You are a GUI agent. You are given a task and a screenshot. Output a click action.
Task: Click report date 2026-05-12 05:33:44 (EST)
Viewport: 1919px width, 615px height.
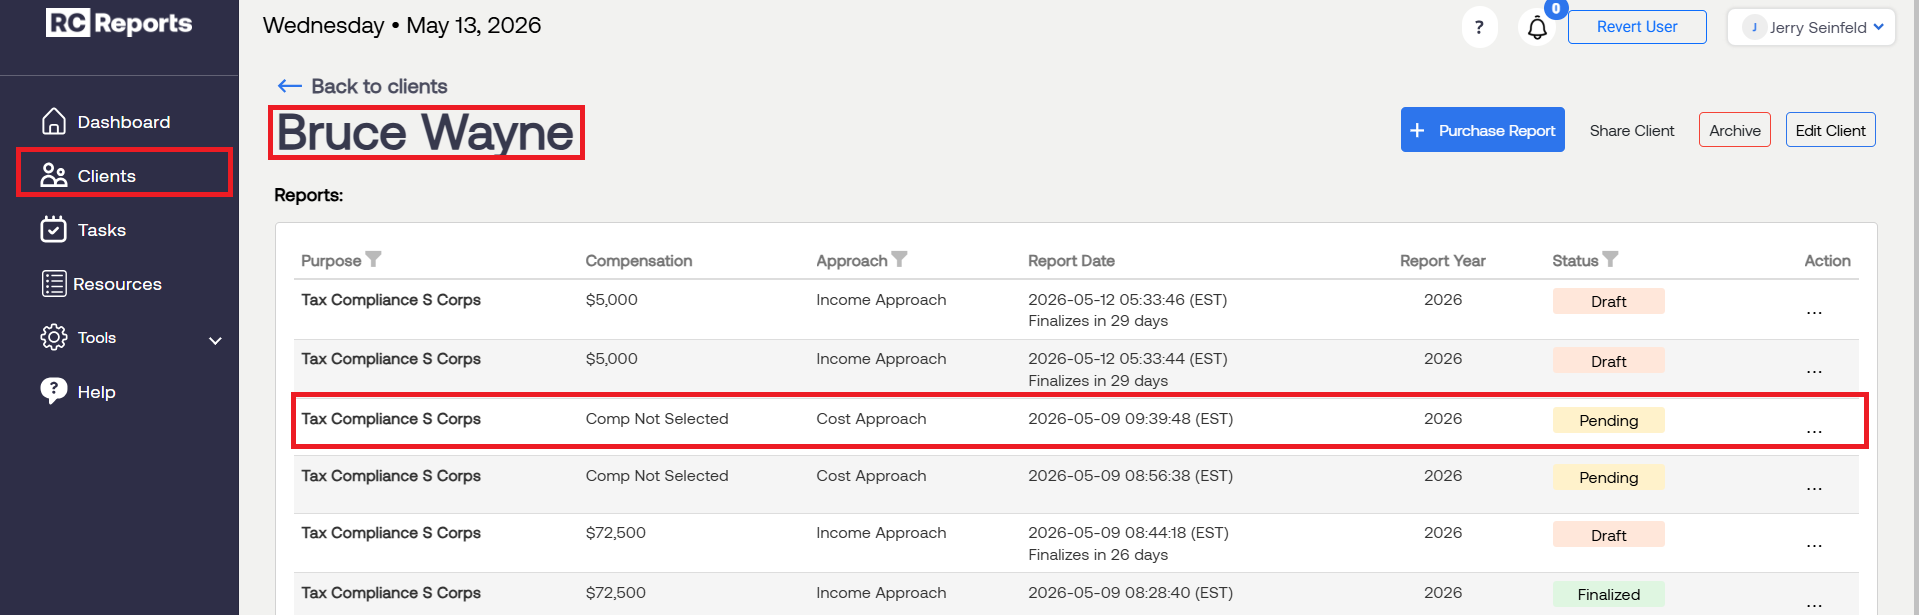1127,358
